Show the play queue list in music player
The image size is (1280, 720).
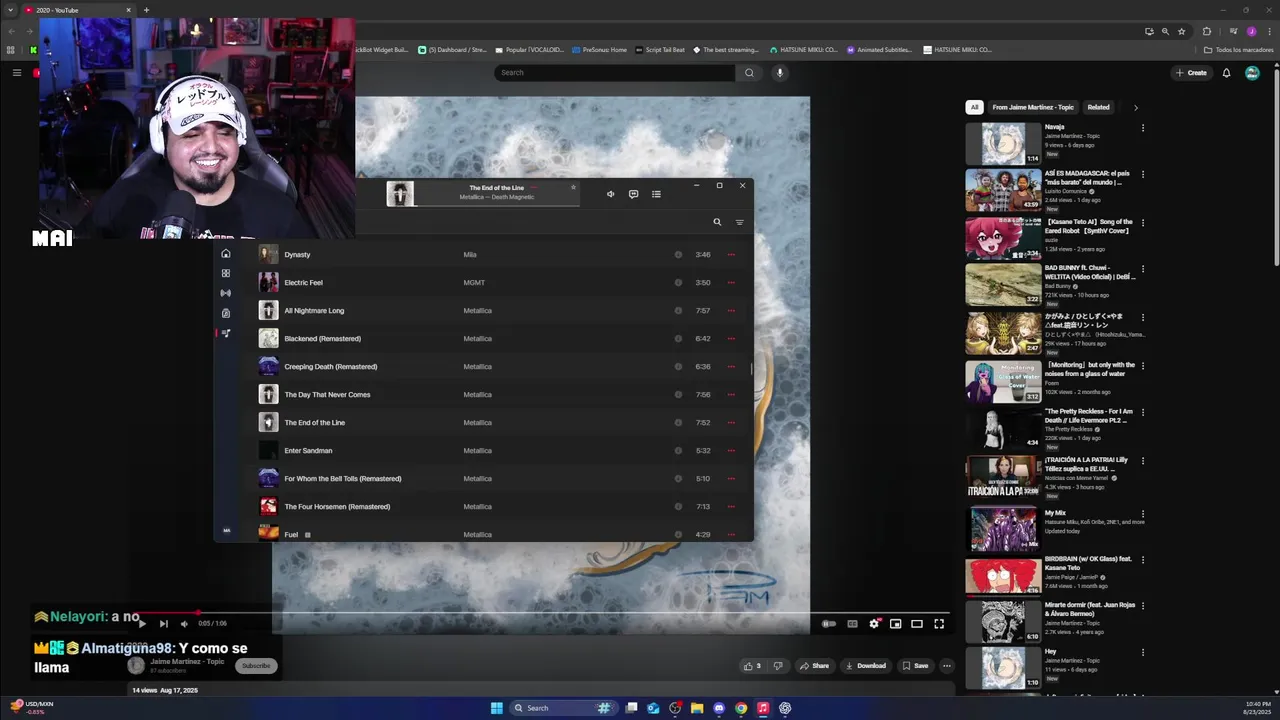coord(656,194)
